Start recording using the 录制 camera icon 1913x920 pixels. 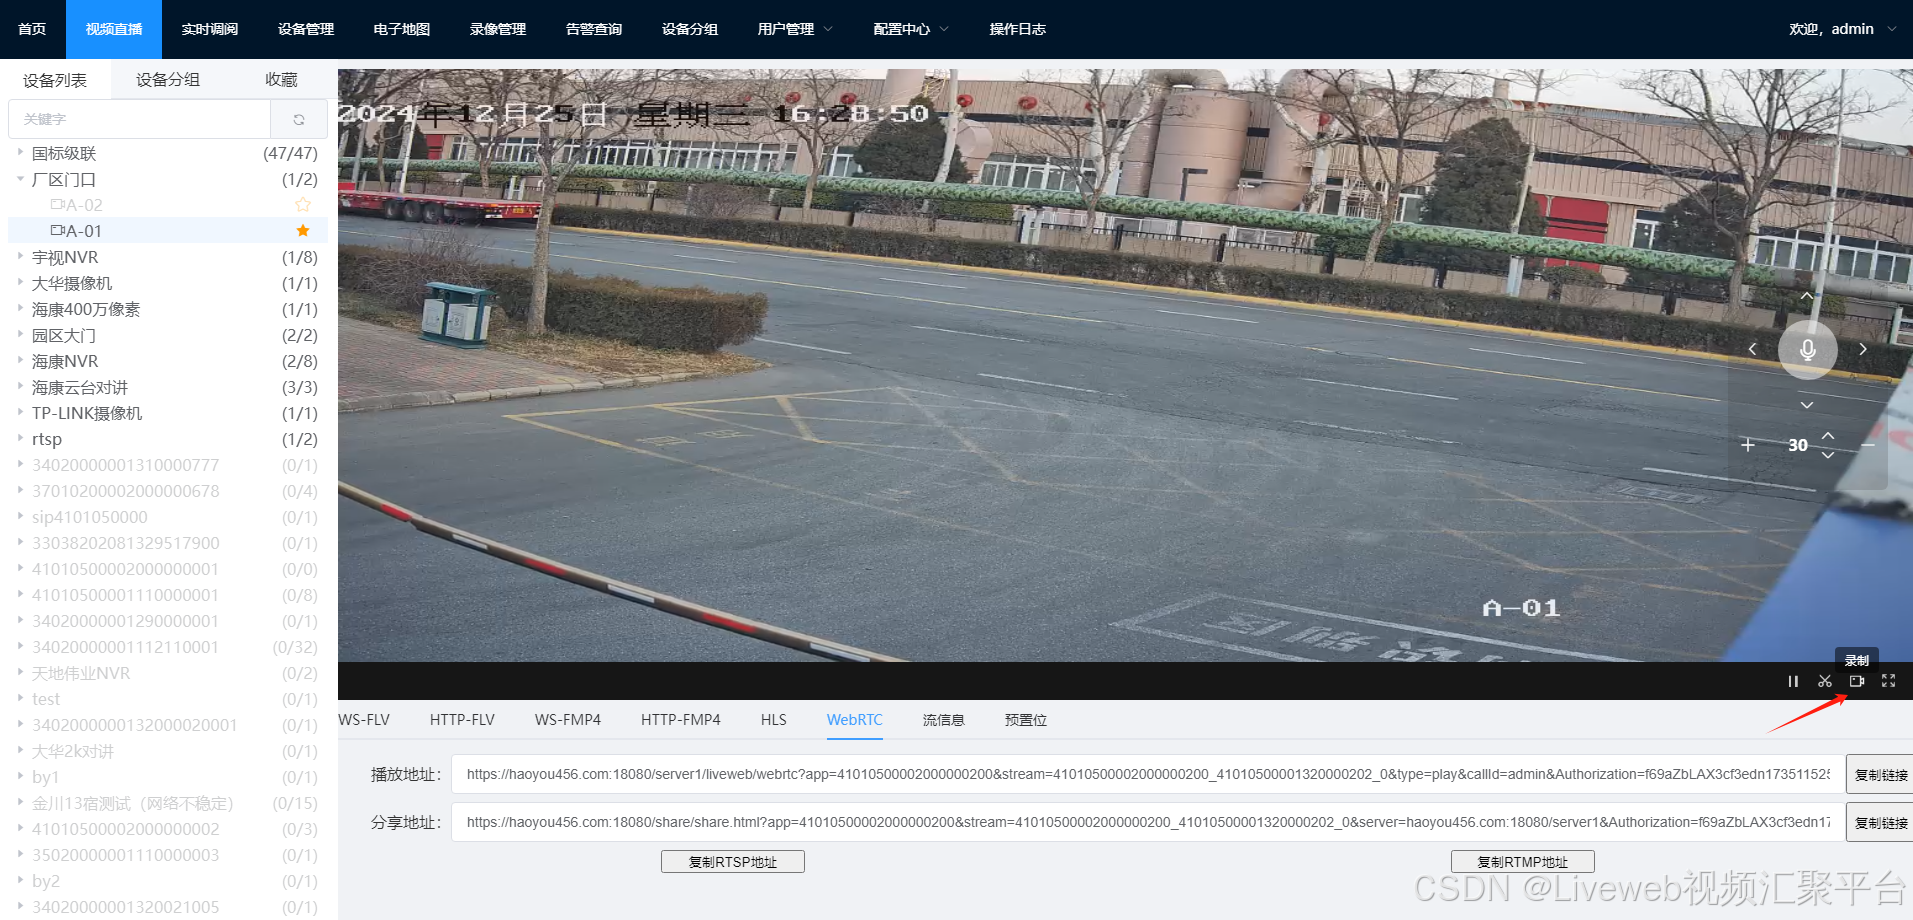[1857, 681]
